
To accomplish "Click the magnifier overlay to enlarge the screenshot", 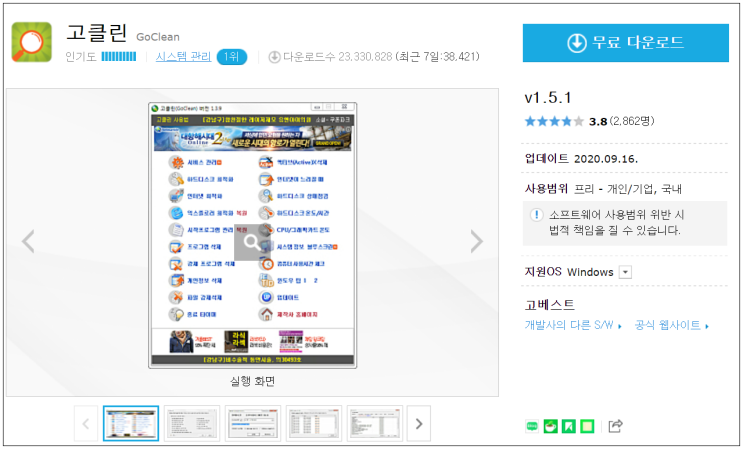I will coord(252,242).
